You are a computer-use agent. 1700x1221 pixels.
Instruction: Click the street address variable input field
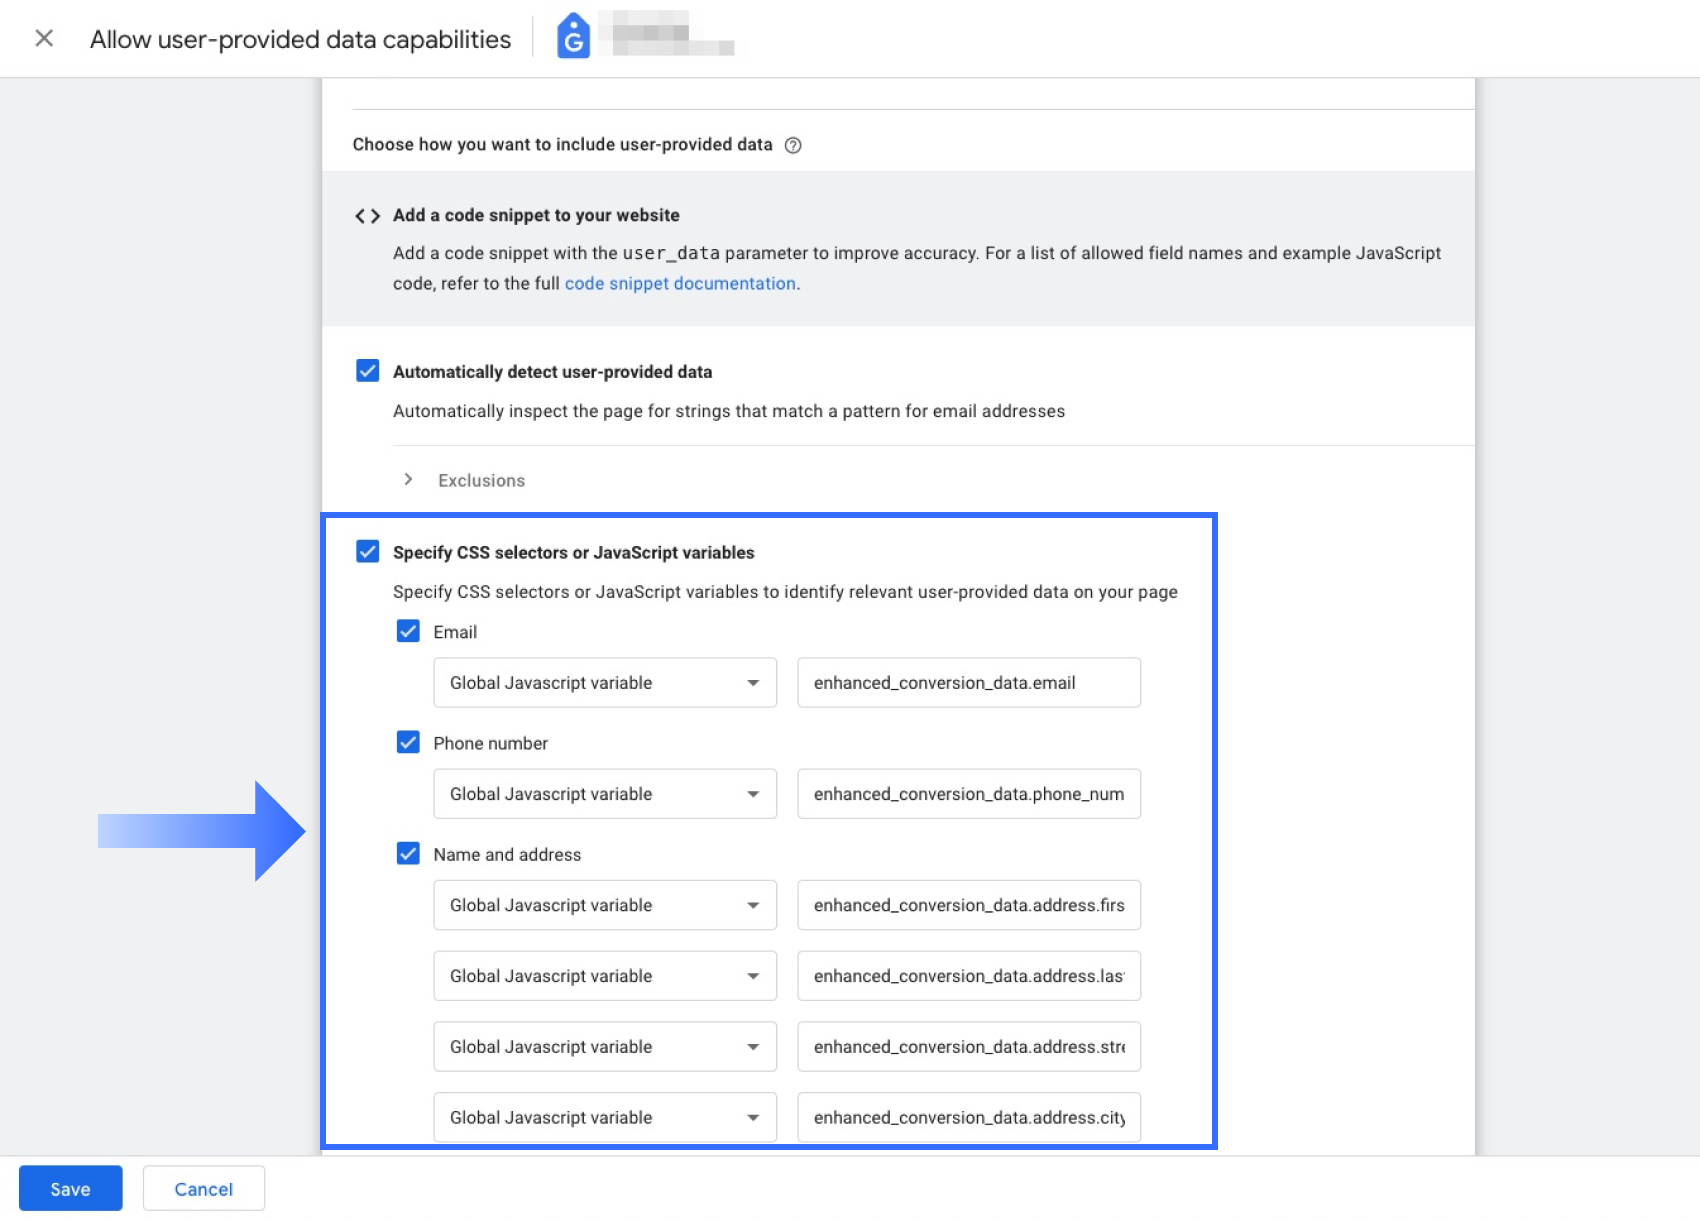tap(968, 1047)
